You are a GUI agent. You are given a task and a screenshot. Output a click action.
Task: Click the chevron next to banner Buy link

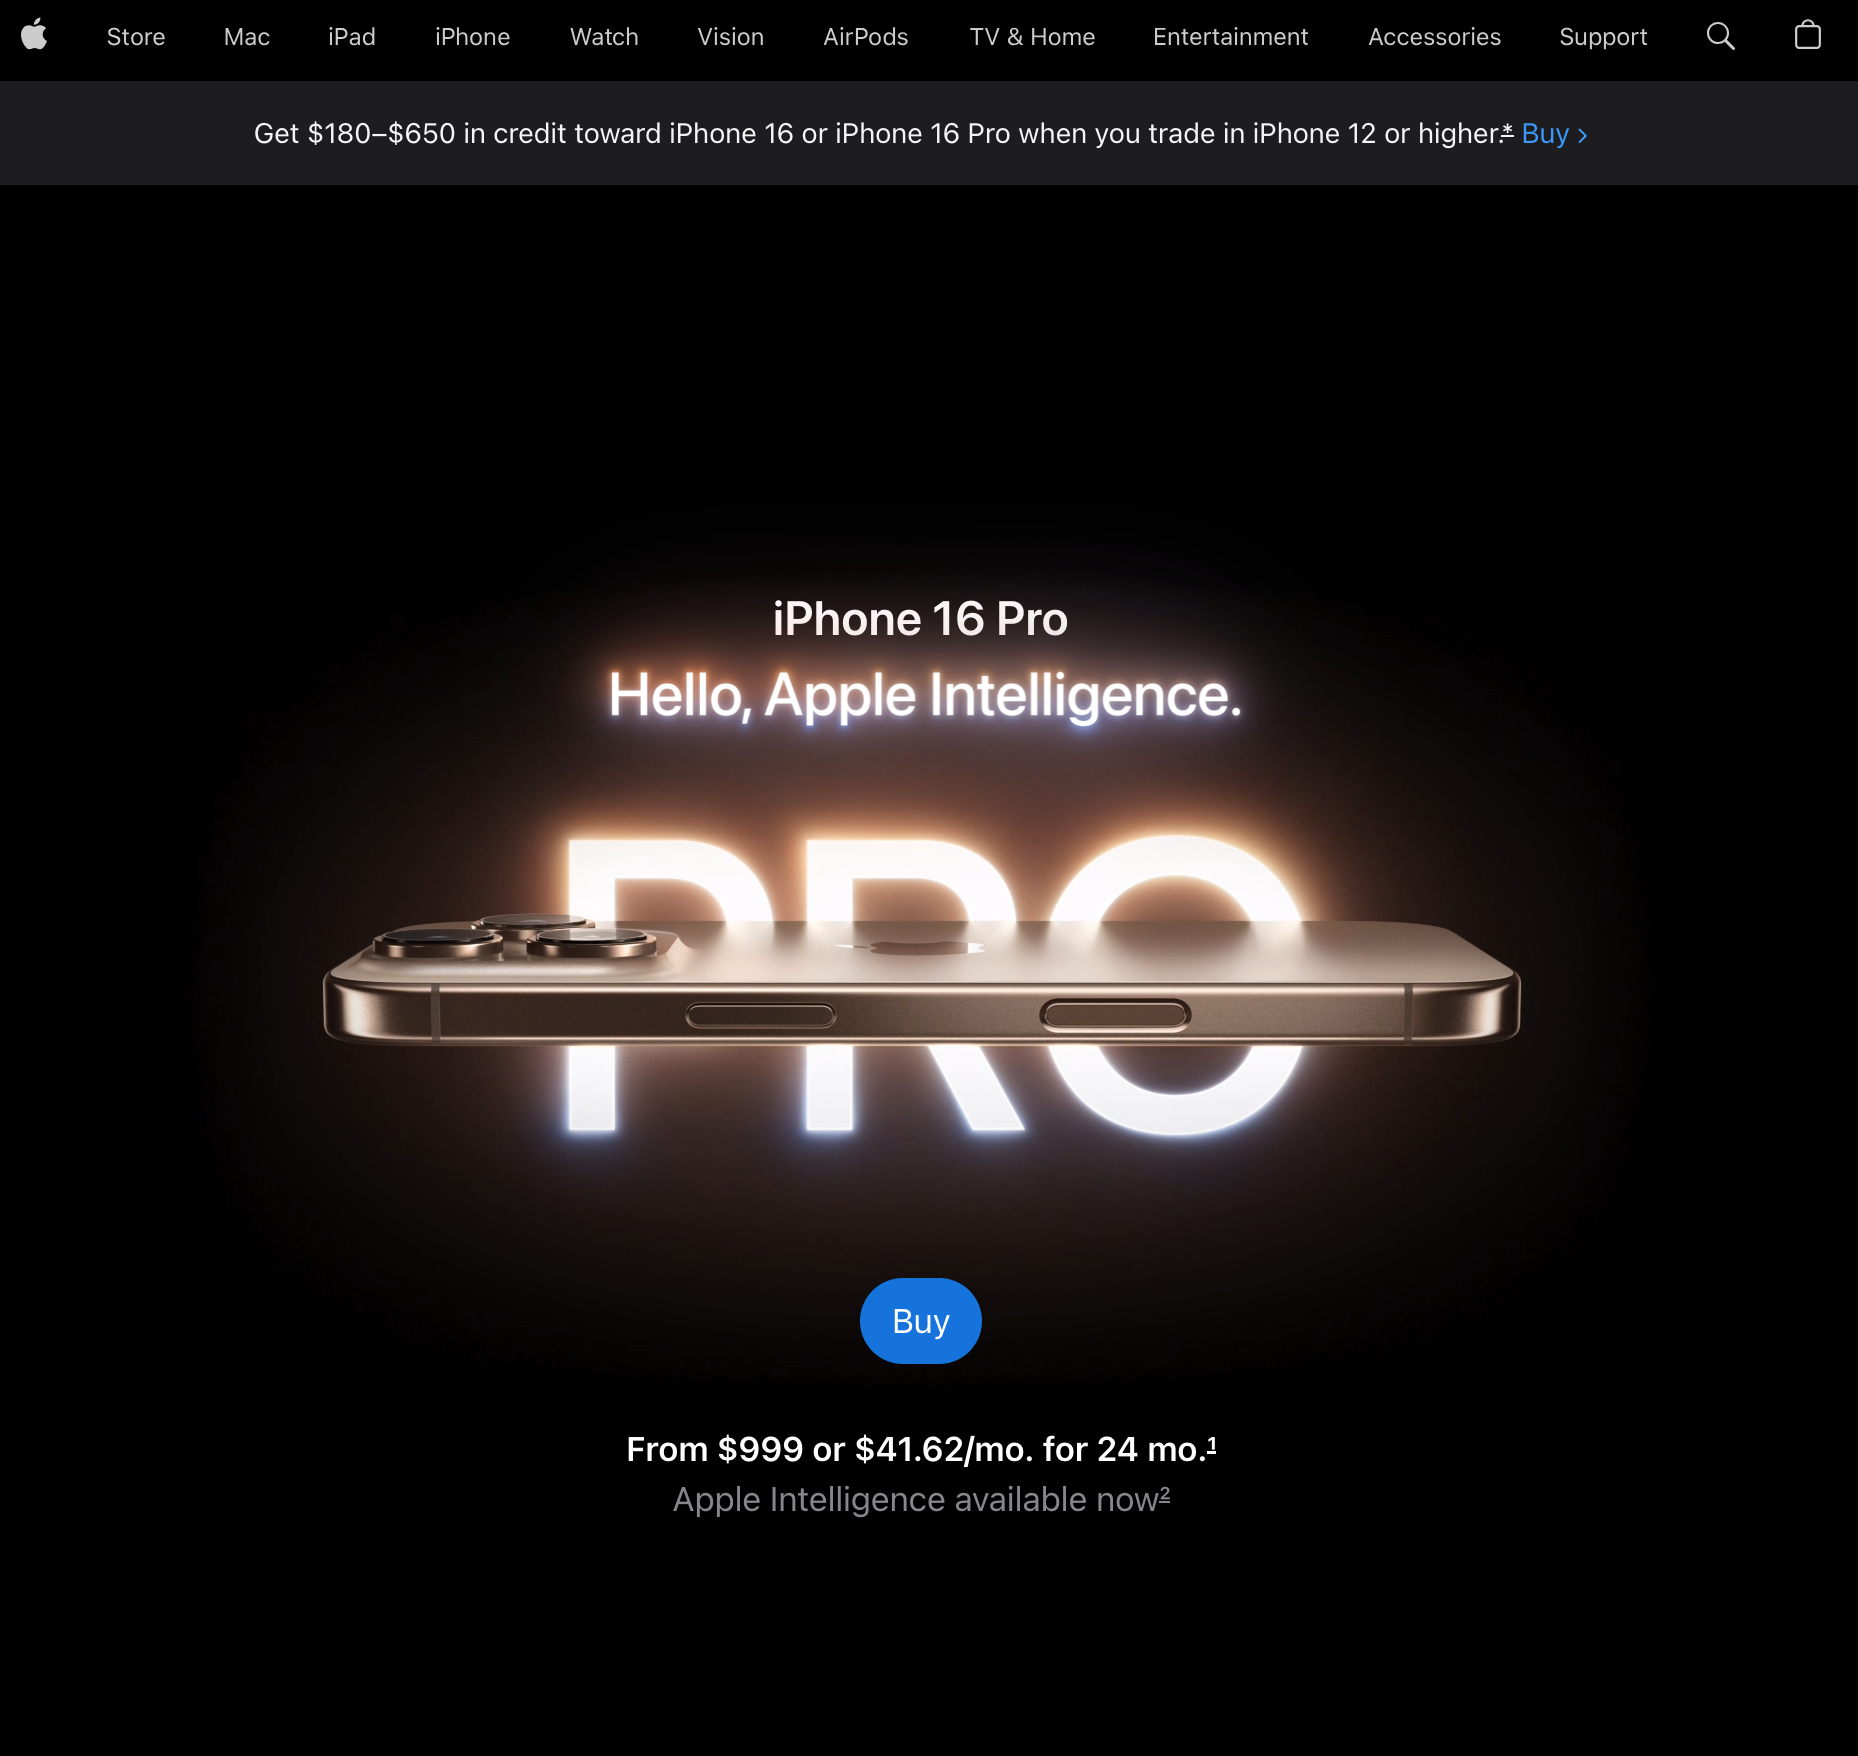(1583, 134)
